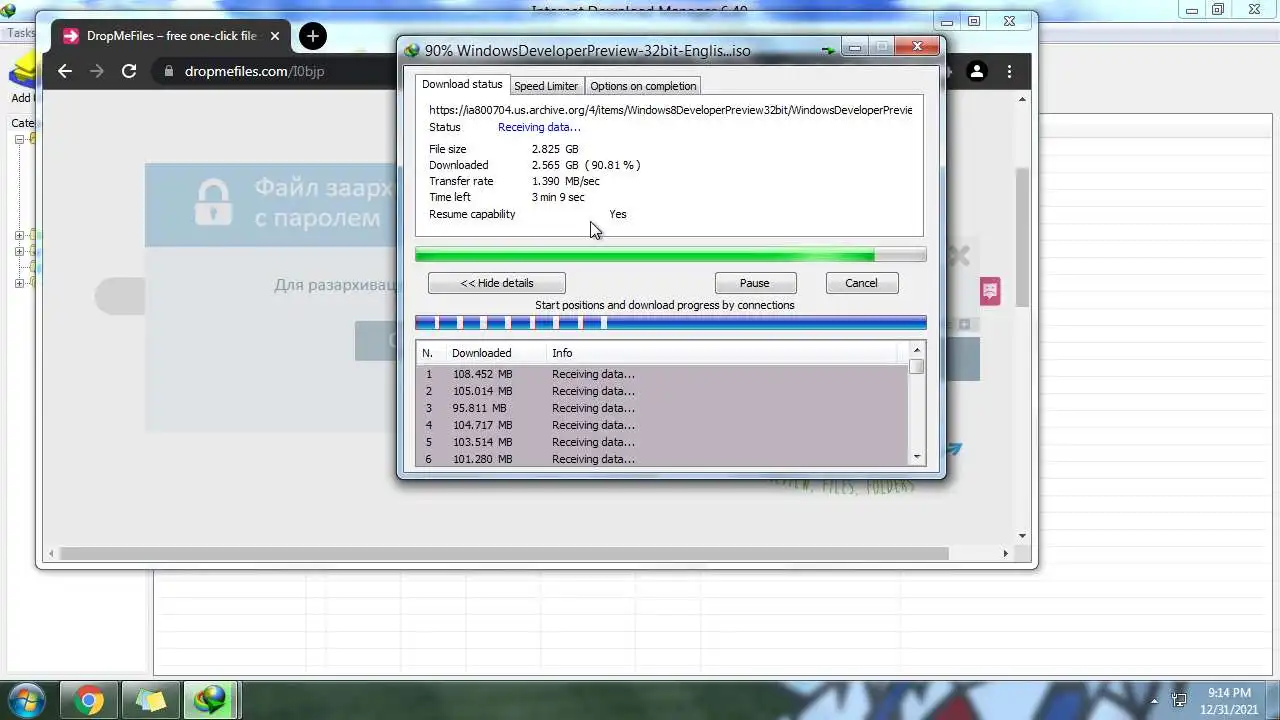Click the Chrome icon in the taskbar
Screen dimensions: 1280x720
click(x=88, y=700)
